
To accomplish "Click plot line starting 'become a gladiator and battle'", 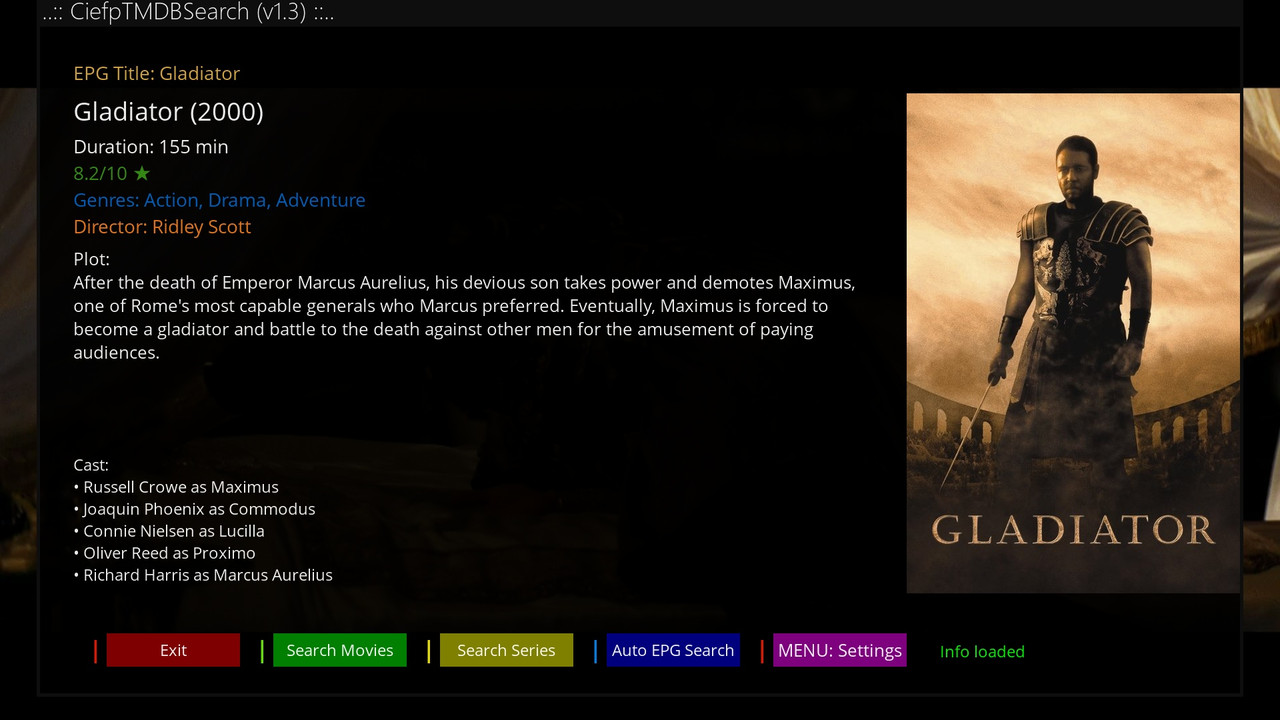I will pyautogui.click(x=444, y=329).
